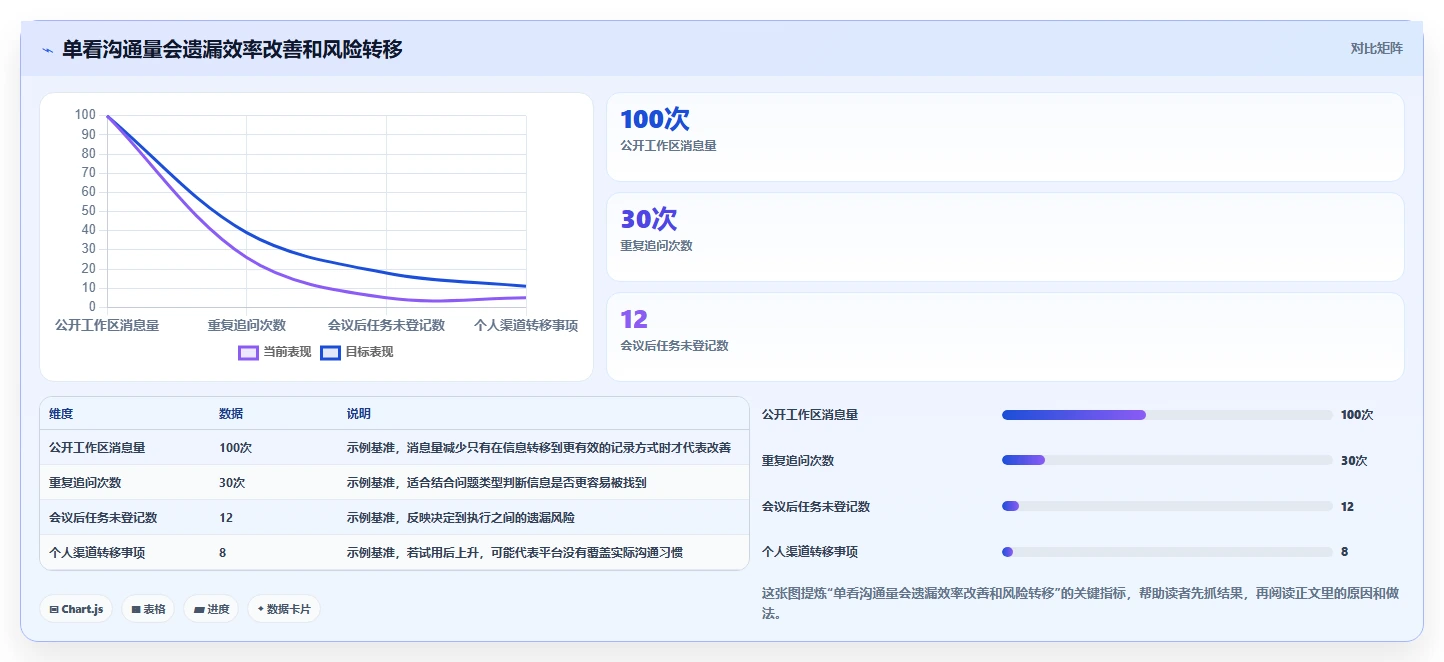The width and height of the screenshot is (1444, 662).
Task: Click the 个人渠道转移事项 x-axis label on the chart
Action: point(526,325)
